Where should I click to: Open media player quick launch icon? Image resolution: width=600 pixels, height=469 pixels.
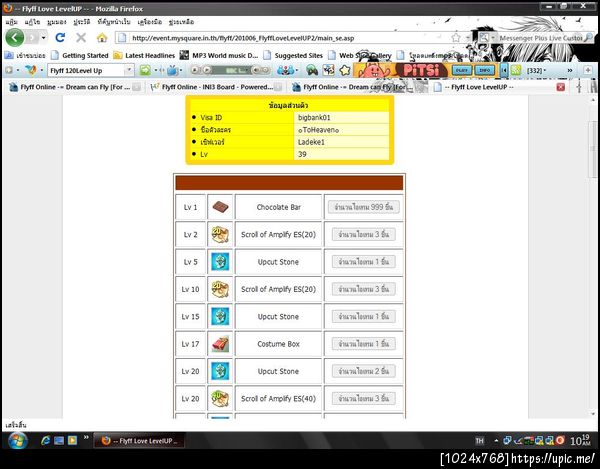coord(72,441)
